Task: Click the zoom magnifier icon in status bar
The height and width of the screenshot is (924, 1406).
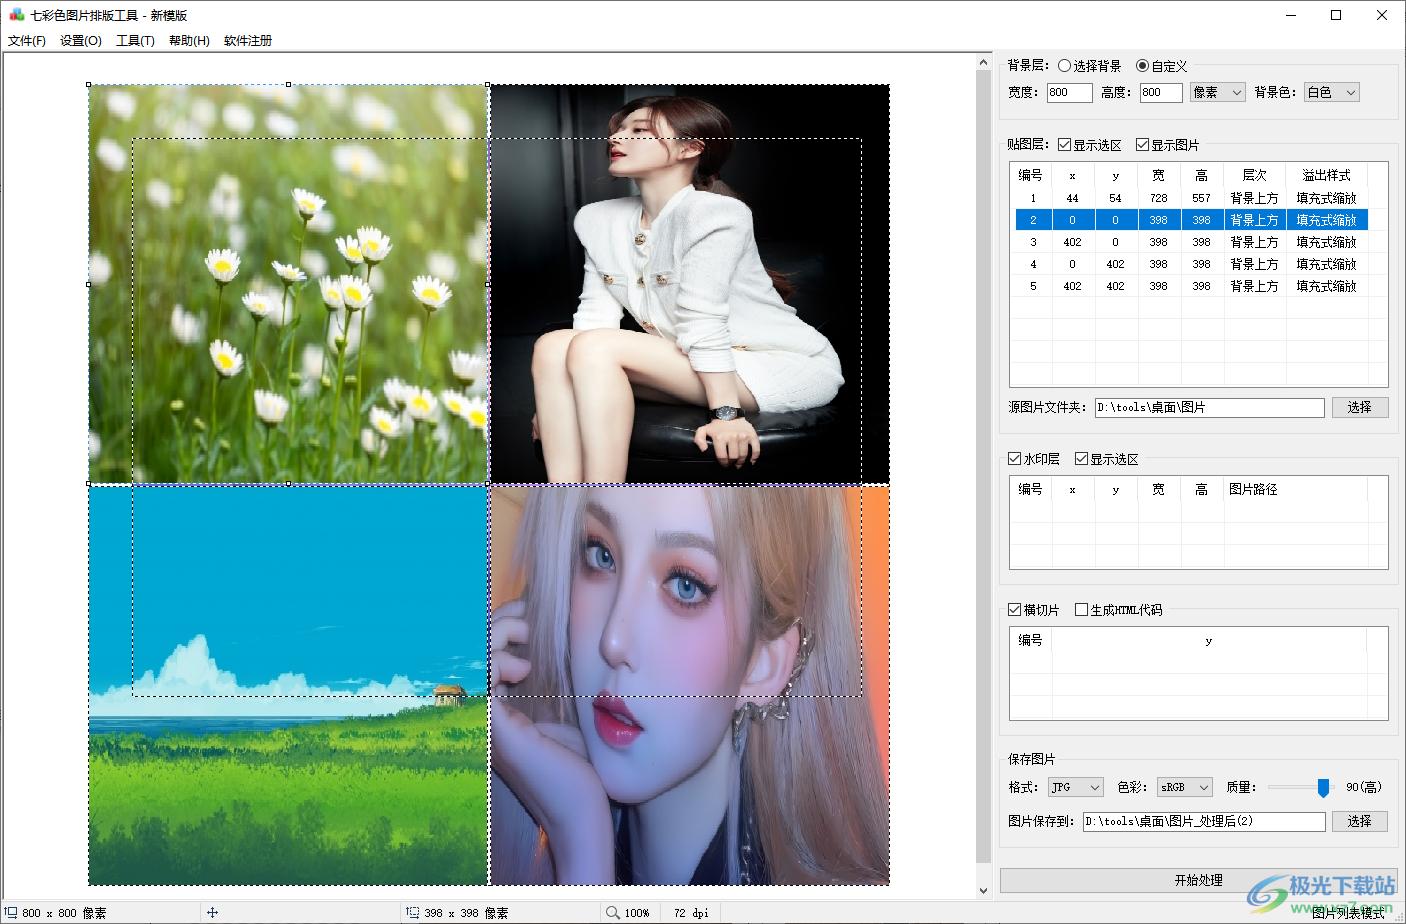Action: click(x=612, y=912)
